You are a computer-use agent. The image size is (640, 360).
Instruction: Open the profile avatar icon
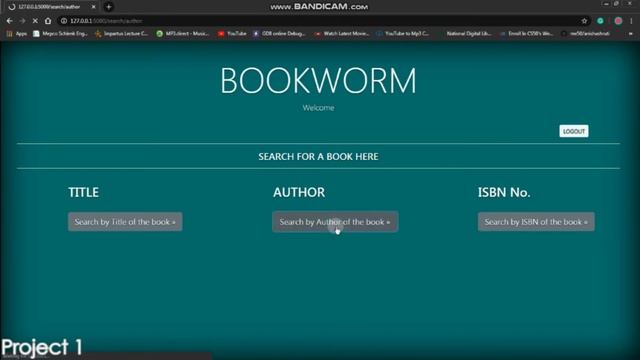click(x=618, y=21)
